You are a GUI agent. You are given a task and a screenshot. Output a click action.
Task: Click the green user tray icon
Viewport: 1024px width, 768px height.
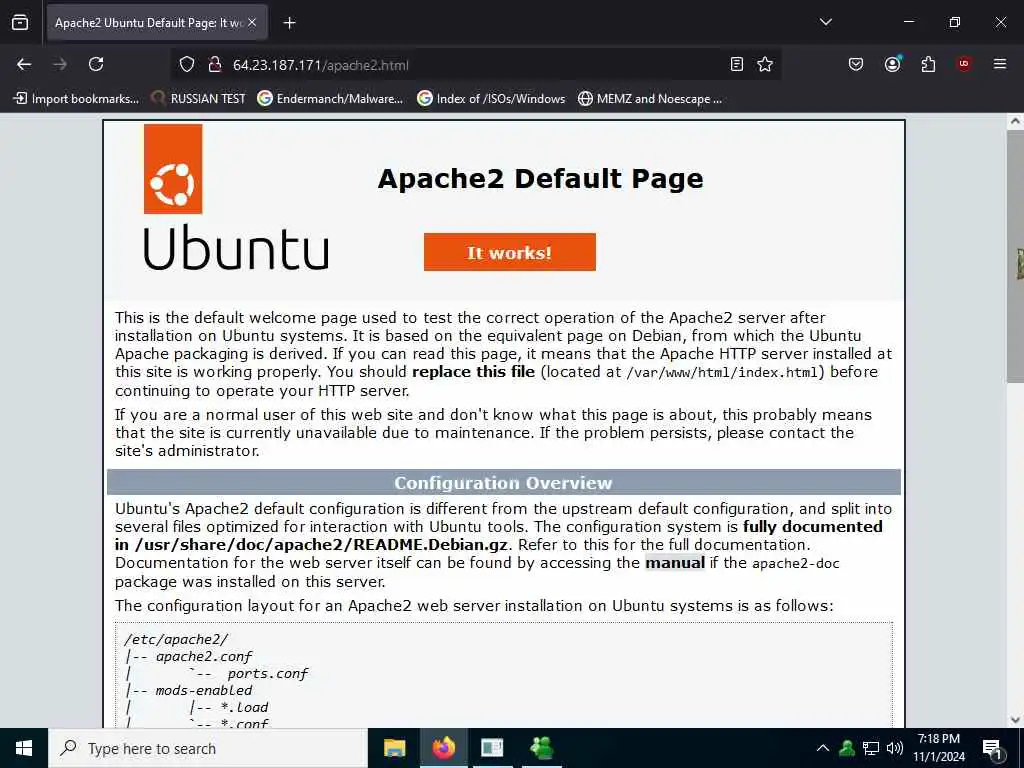point(847,748)
